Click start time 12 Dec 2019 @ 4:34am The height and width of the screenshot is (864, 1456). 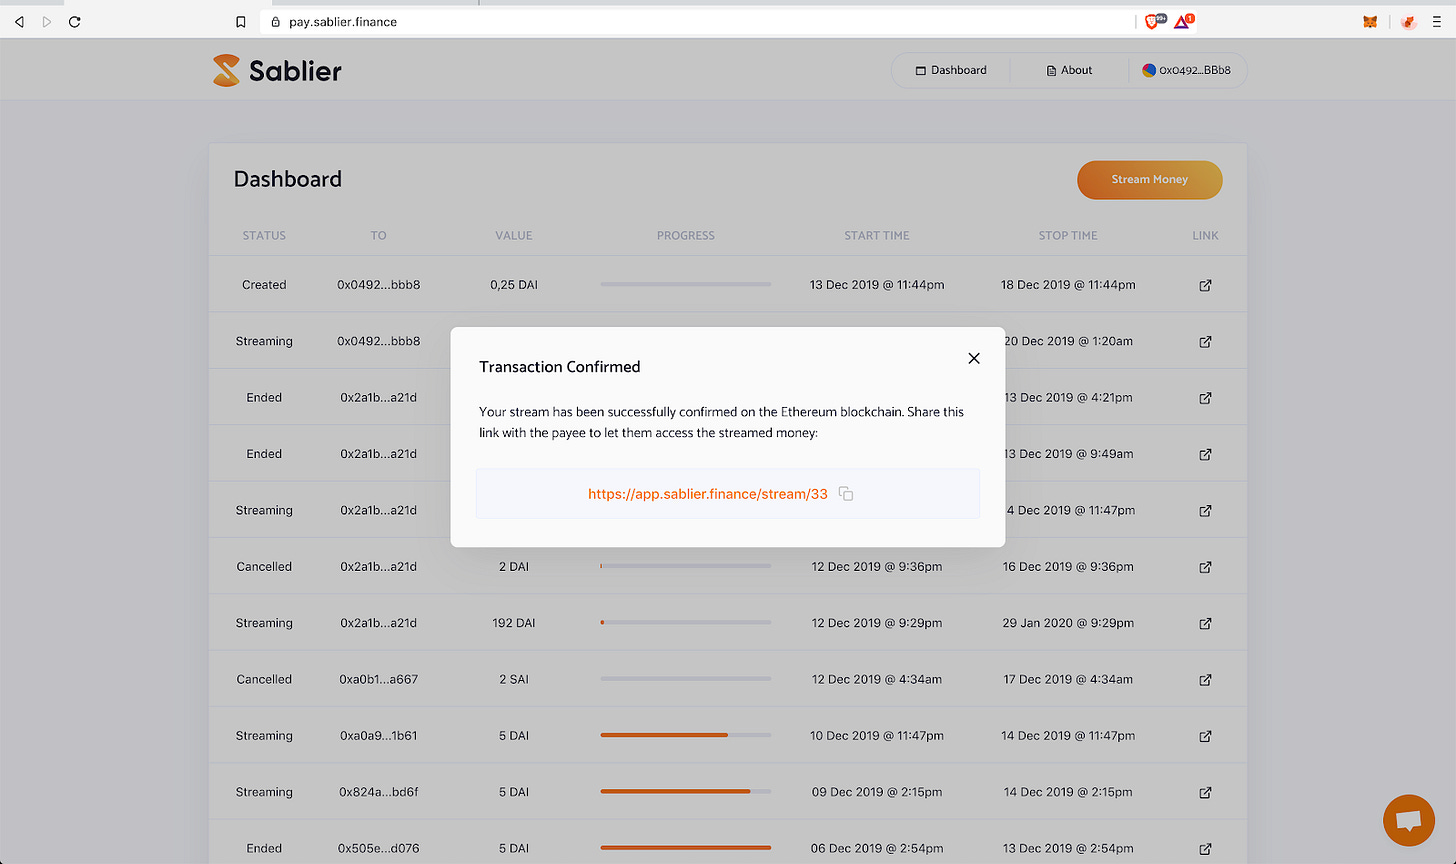(x=877, y=679)
